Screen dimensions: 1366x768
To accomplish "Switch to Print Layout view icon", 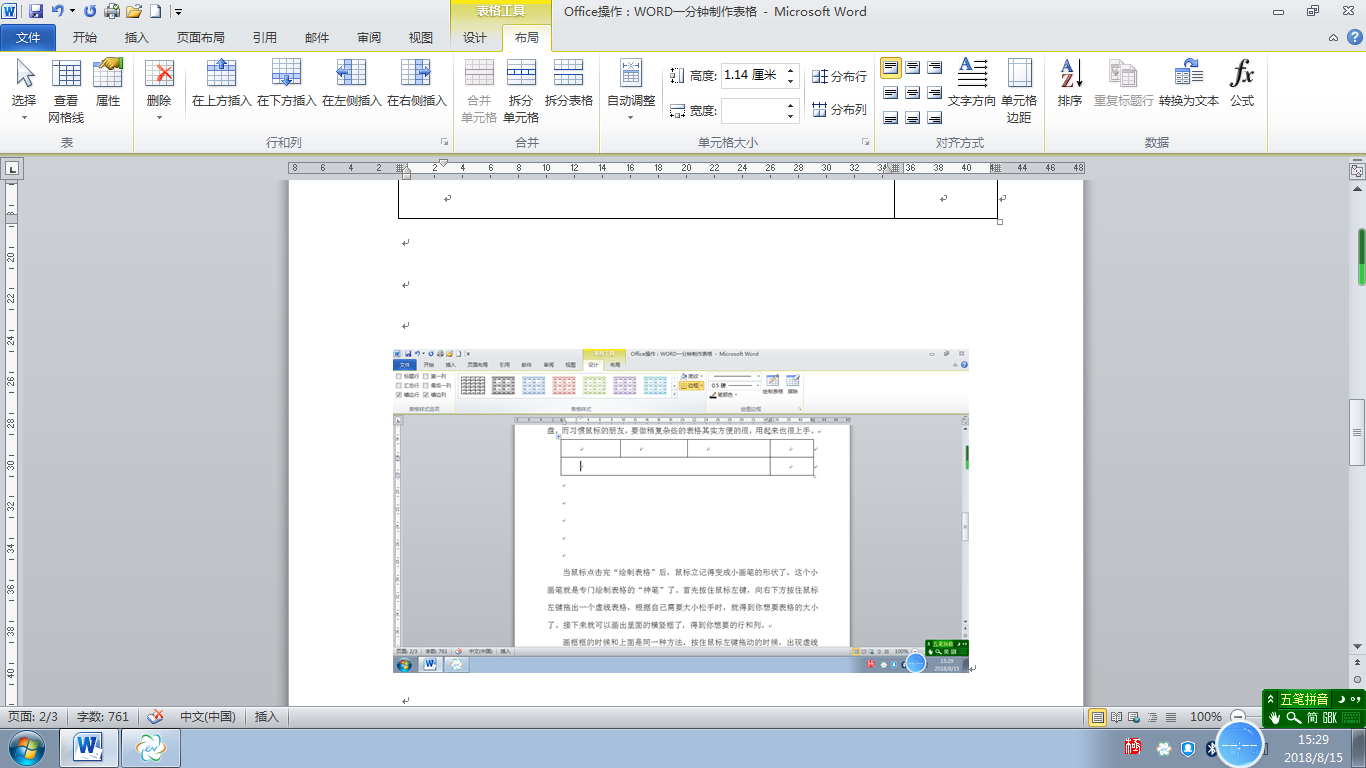I will point(1097,717).
